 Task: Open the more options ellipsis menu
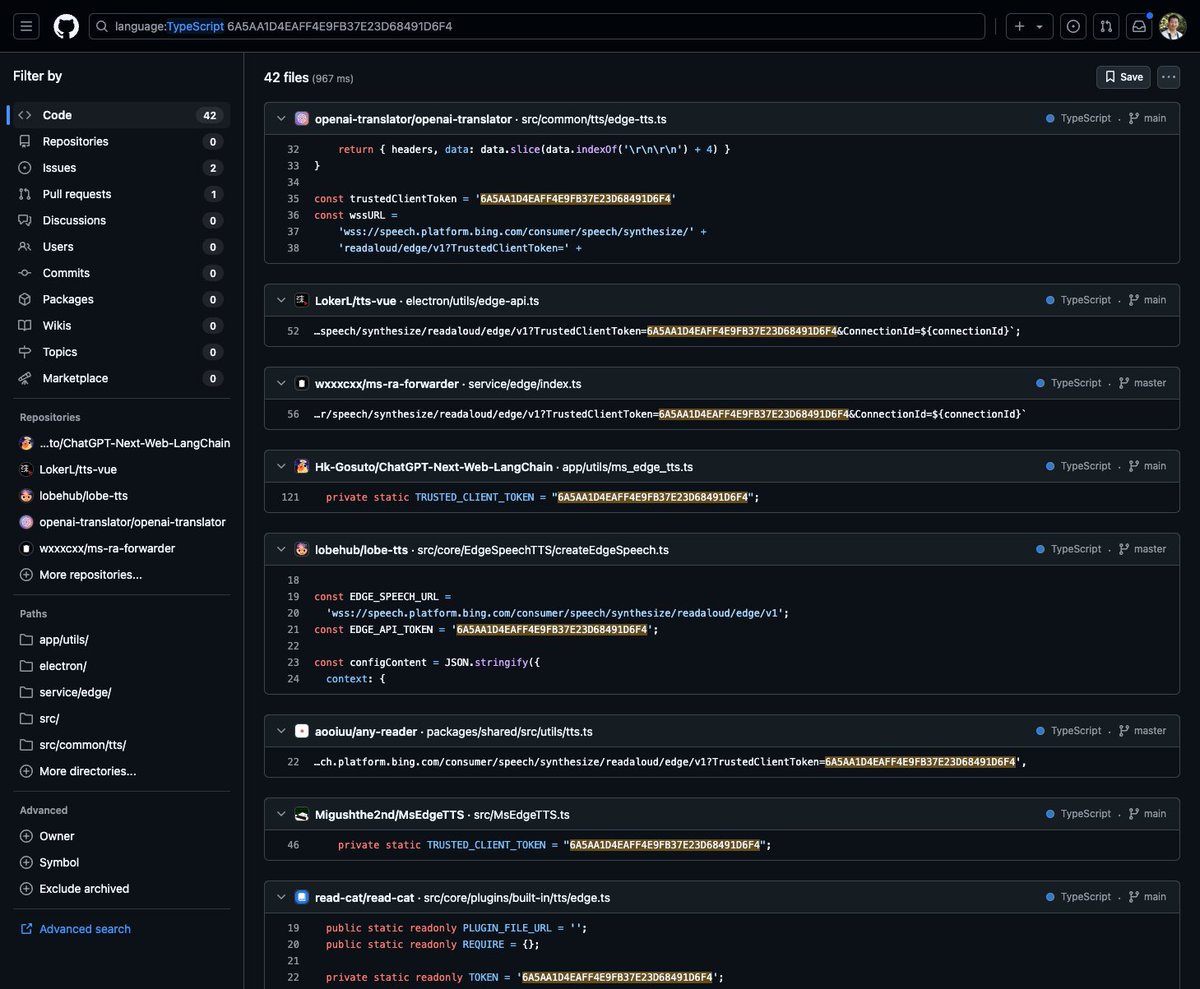point(1169,77)
